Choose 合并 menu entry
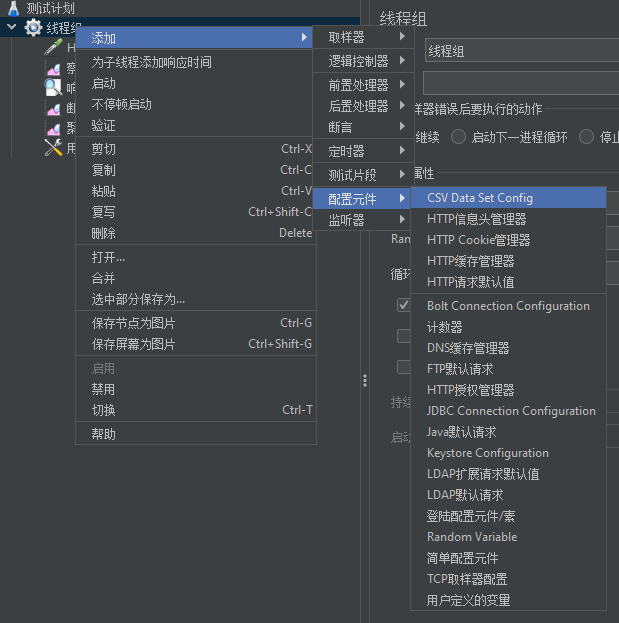619x623 pixels. click(x=195, y=278)
